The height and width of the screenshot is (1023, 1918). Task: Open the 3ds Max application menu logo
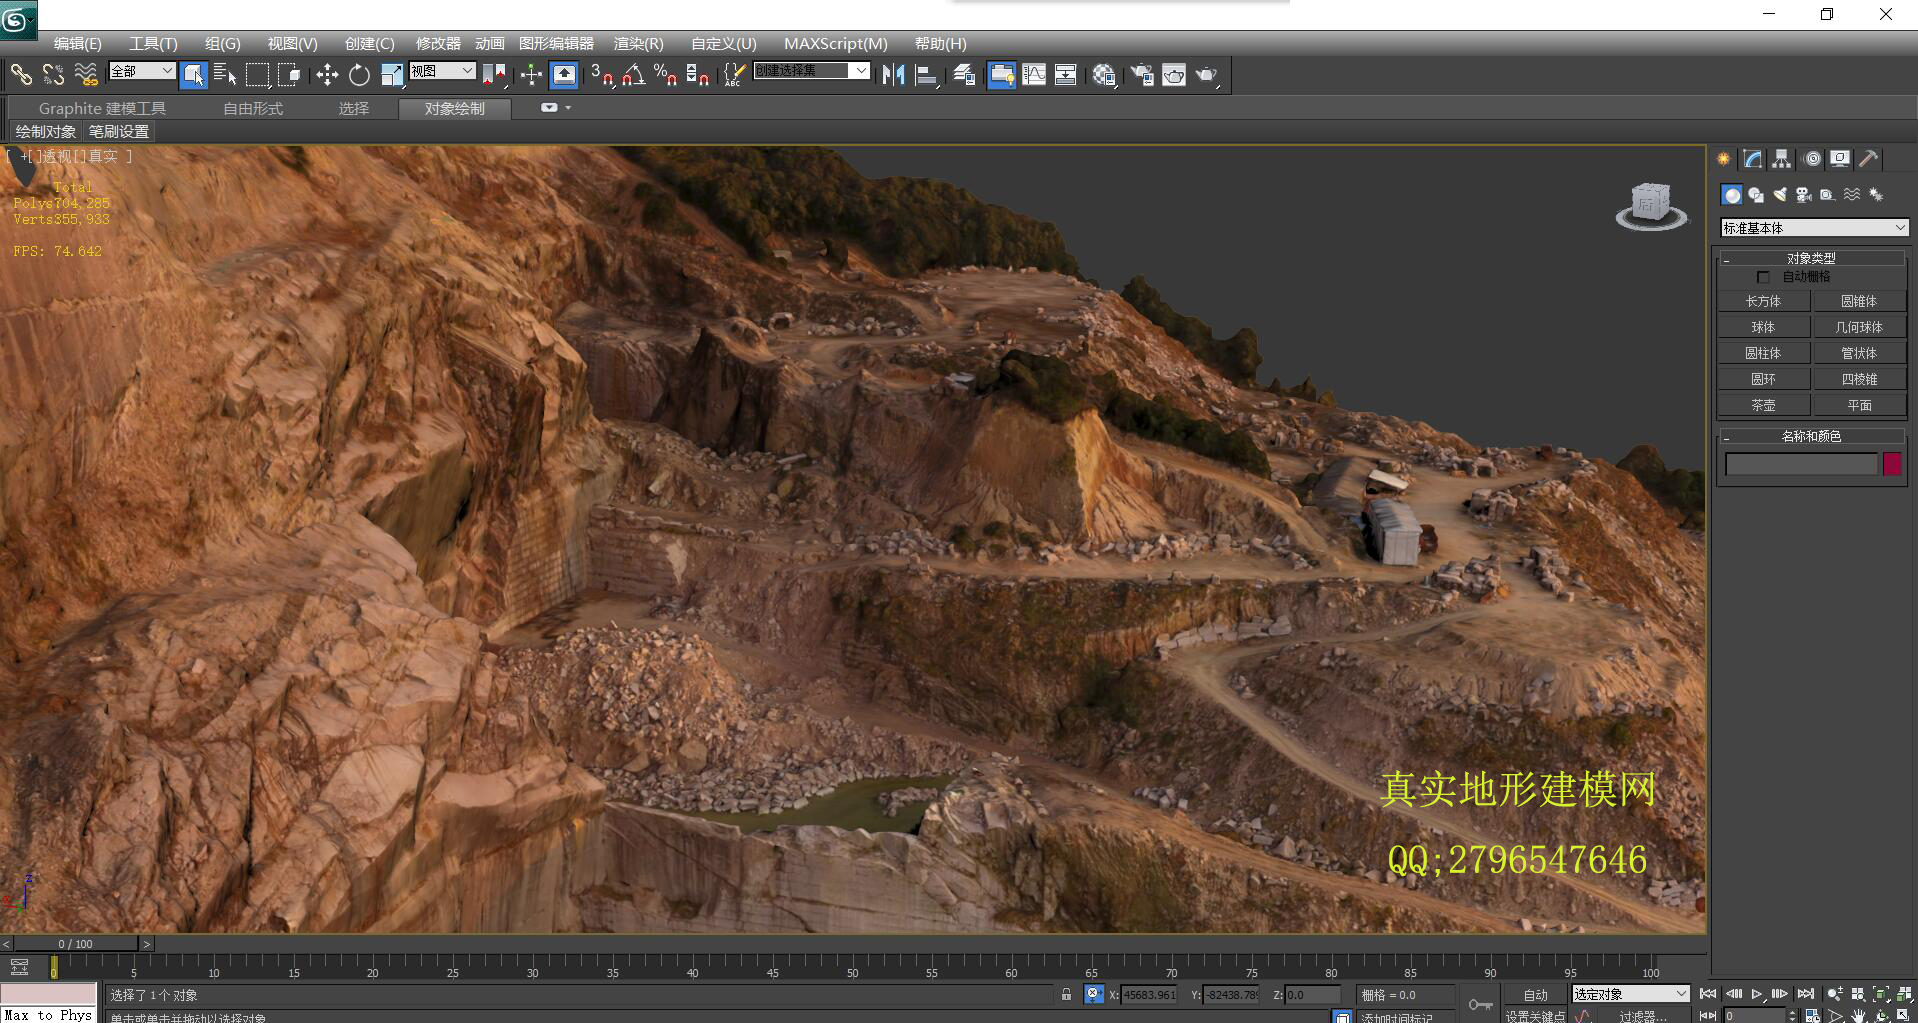(x=17, y=19)
